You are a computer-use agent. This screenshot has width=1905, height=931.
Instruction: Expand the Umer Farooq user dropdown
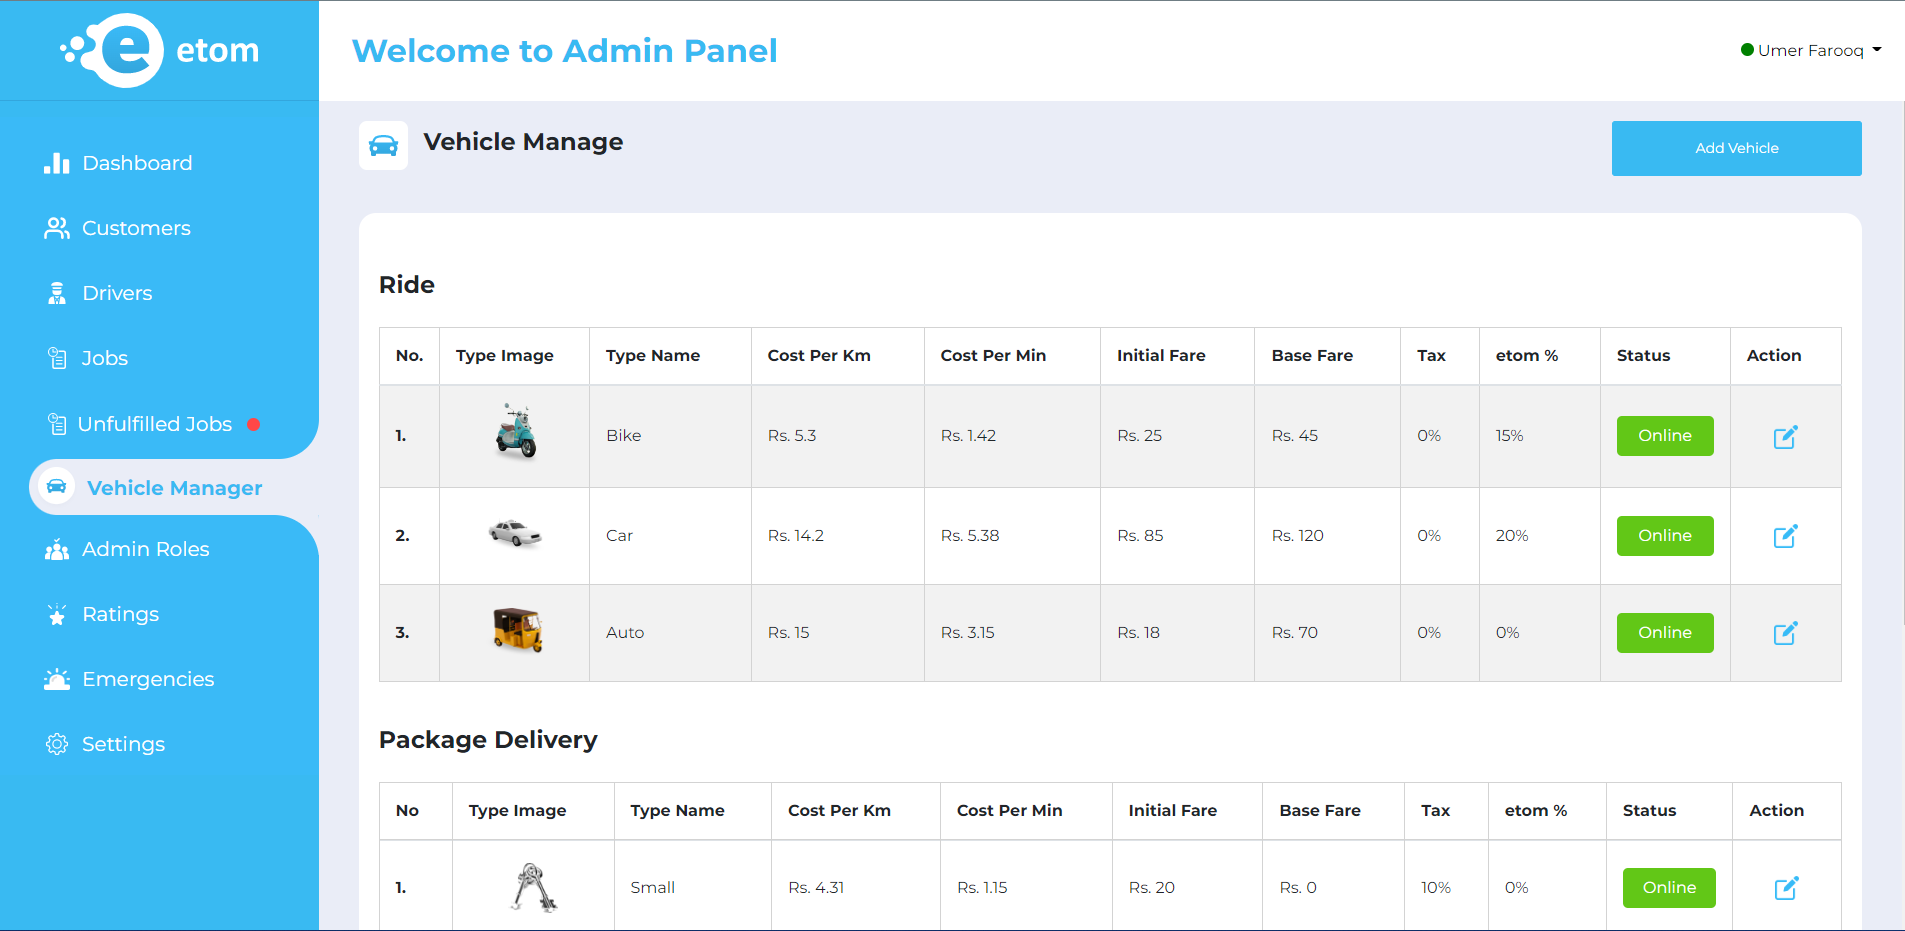[1811, 50]
